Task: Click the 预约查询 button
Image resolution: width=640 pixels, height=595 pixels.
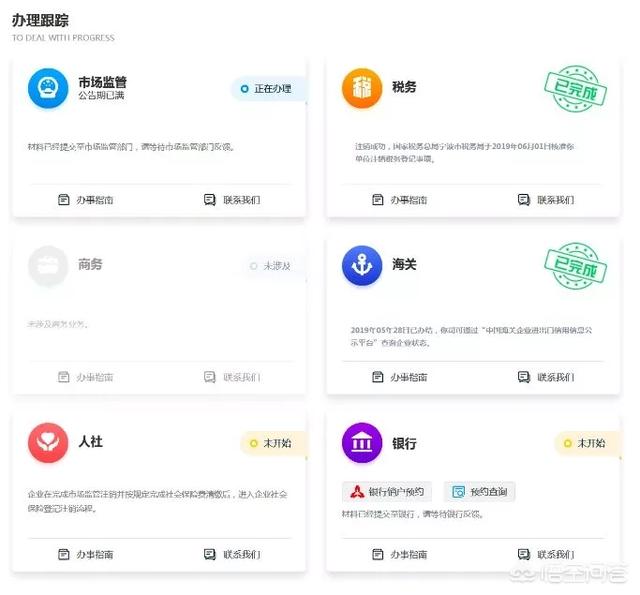Action: (x=480, y=492)
